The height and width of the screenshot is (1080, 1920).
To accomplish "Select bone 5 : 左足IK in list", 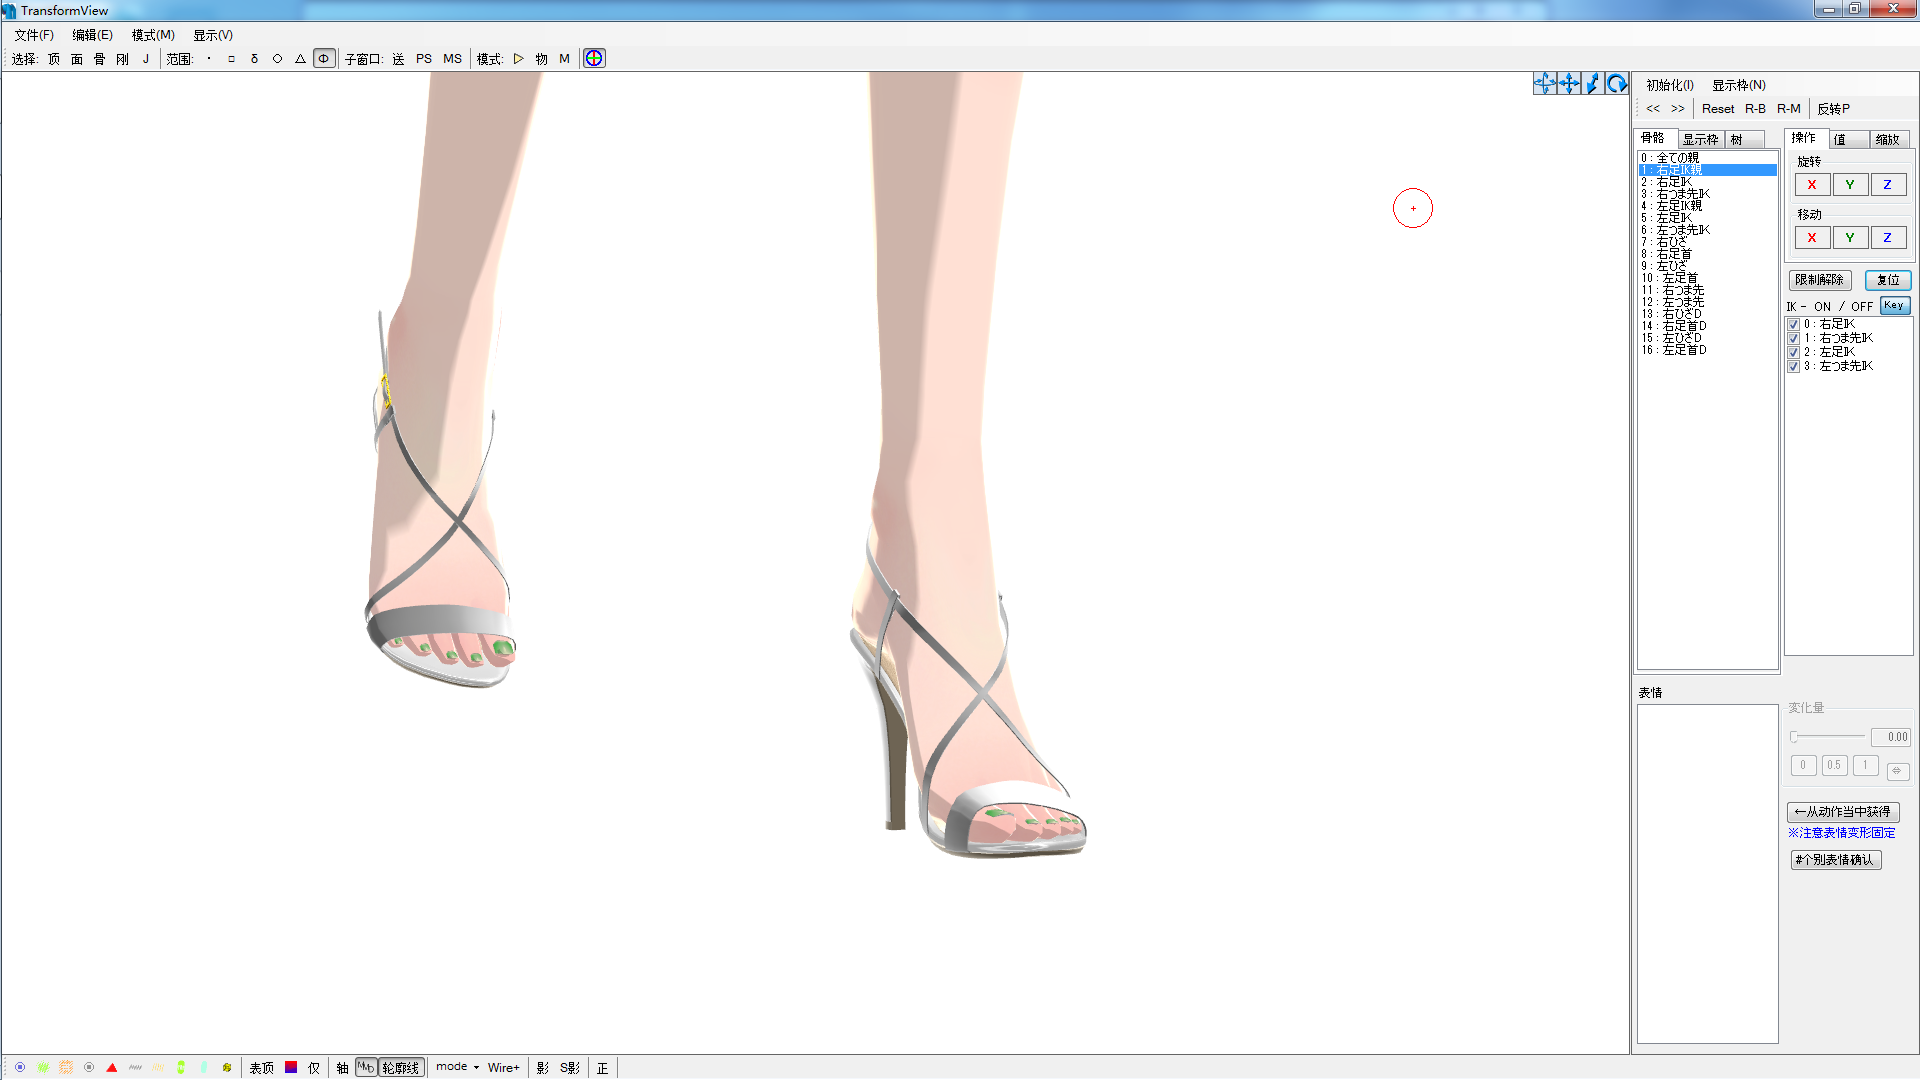I will 1707,218.
